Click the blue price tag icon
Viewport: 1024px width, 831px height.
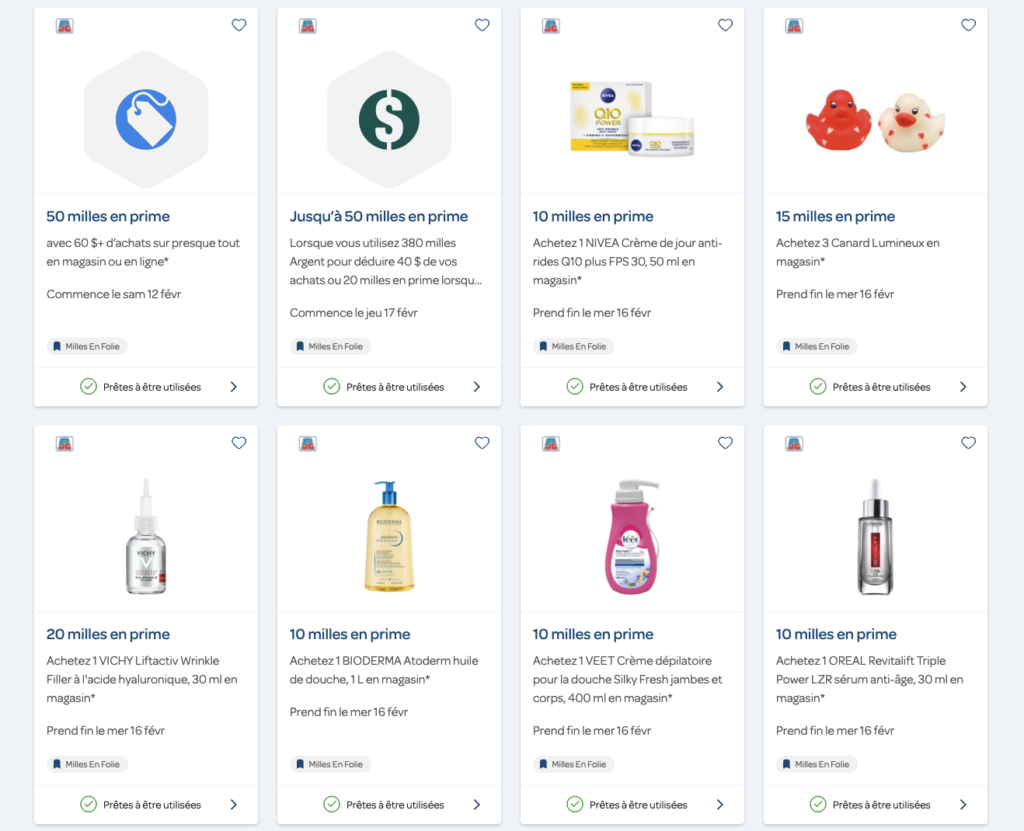pyautogui.click(x=146, y=120)
